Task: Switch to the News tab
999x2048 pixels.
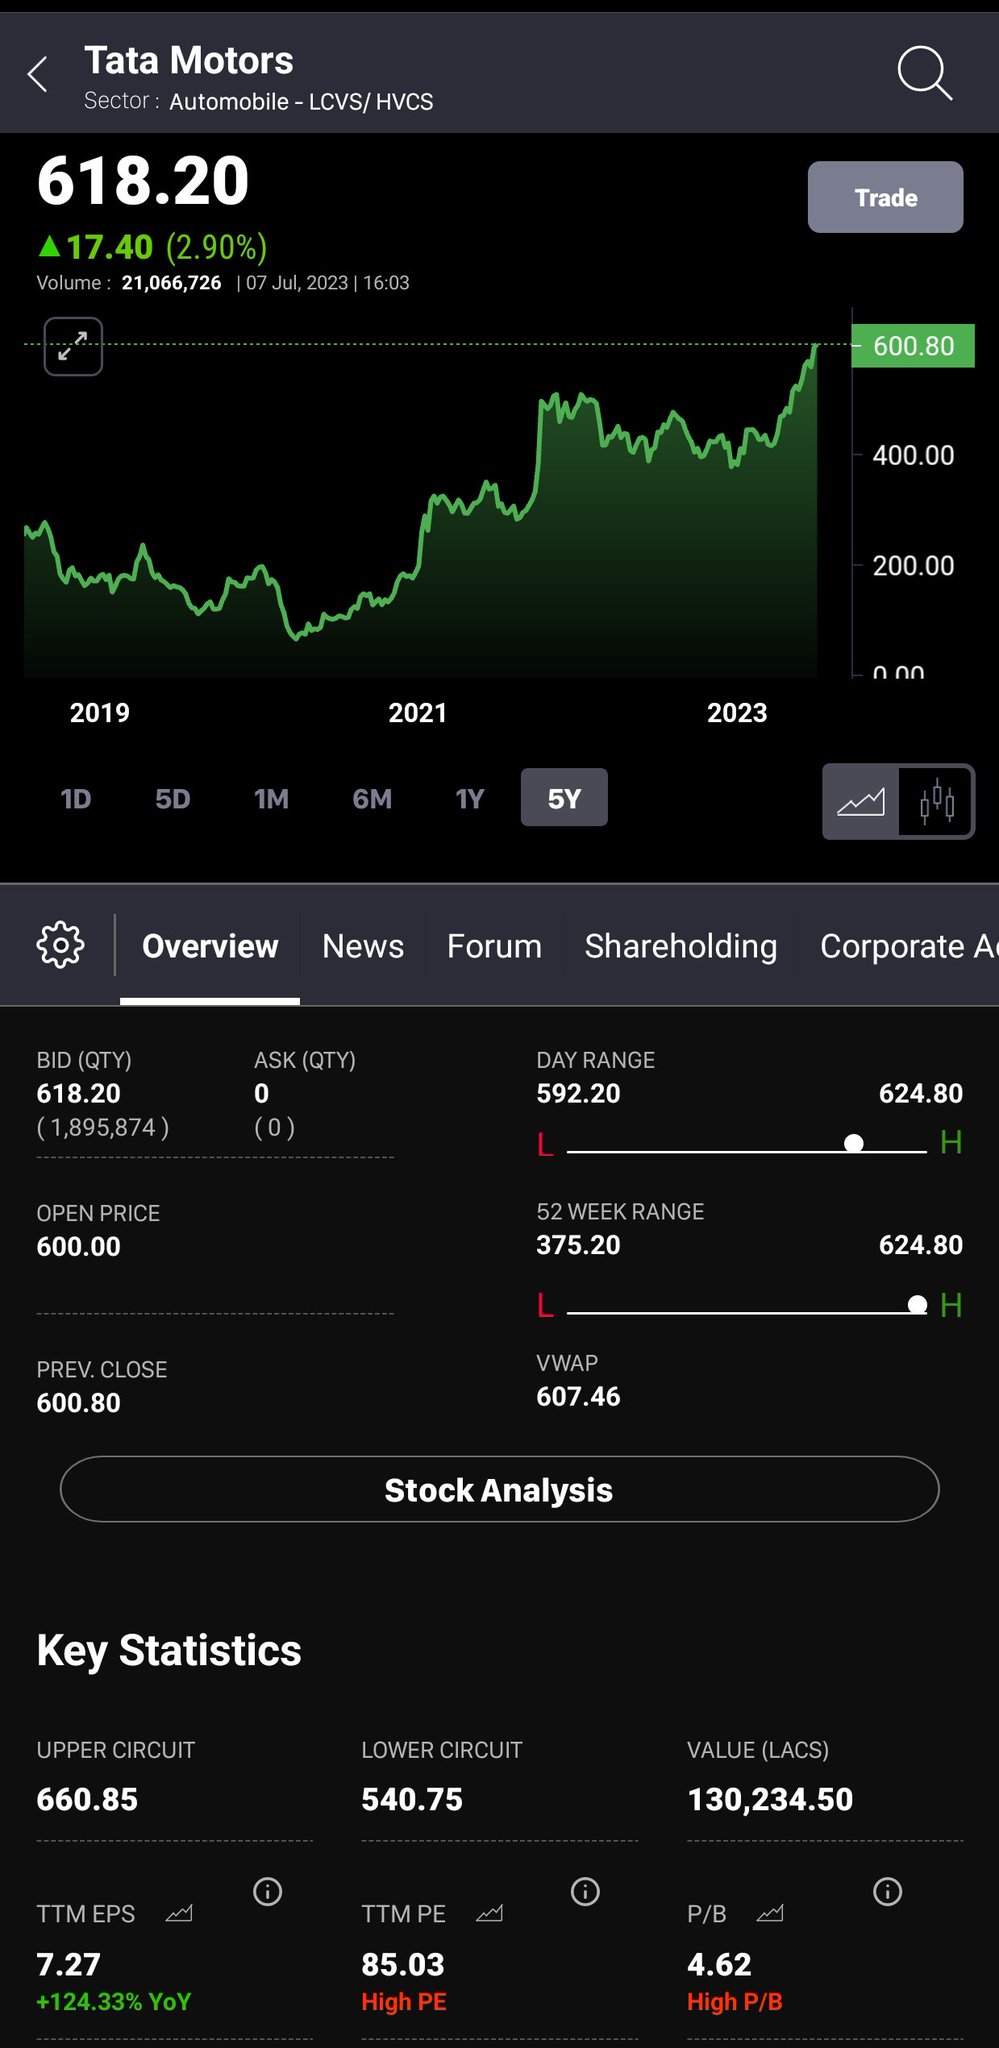Action: [363, 946]
